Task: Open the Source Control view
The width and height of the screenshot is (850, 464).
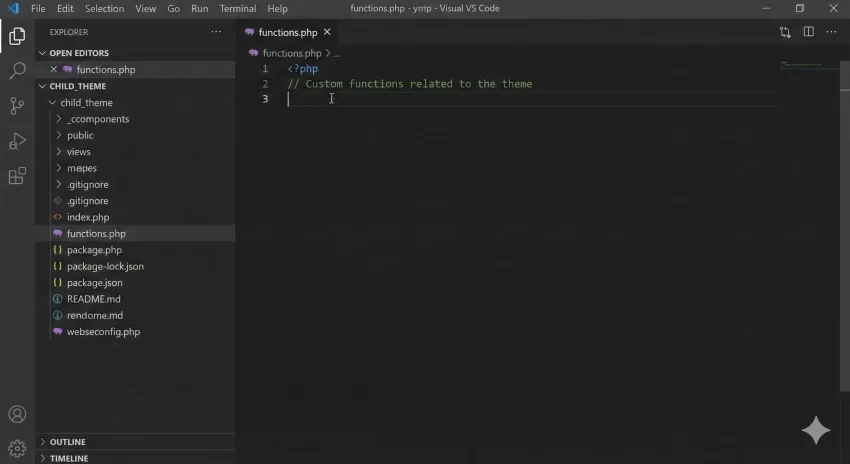Action: [x=17, y=106]
